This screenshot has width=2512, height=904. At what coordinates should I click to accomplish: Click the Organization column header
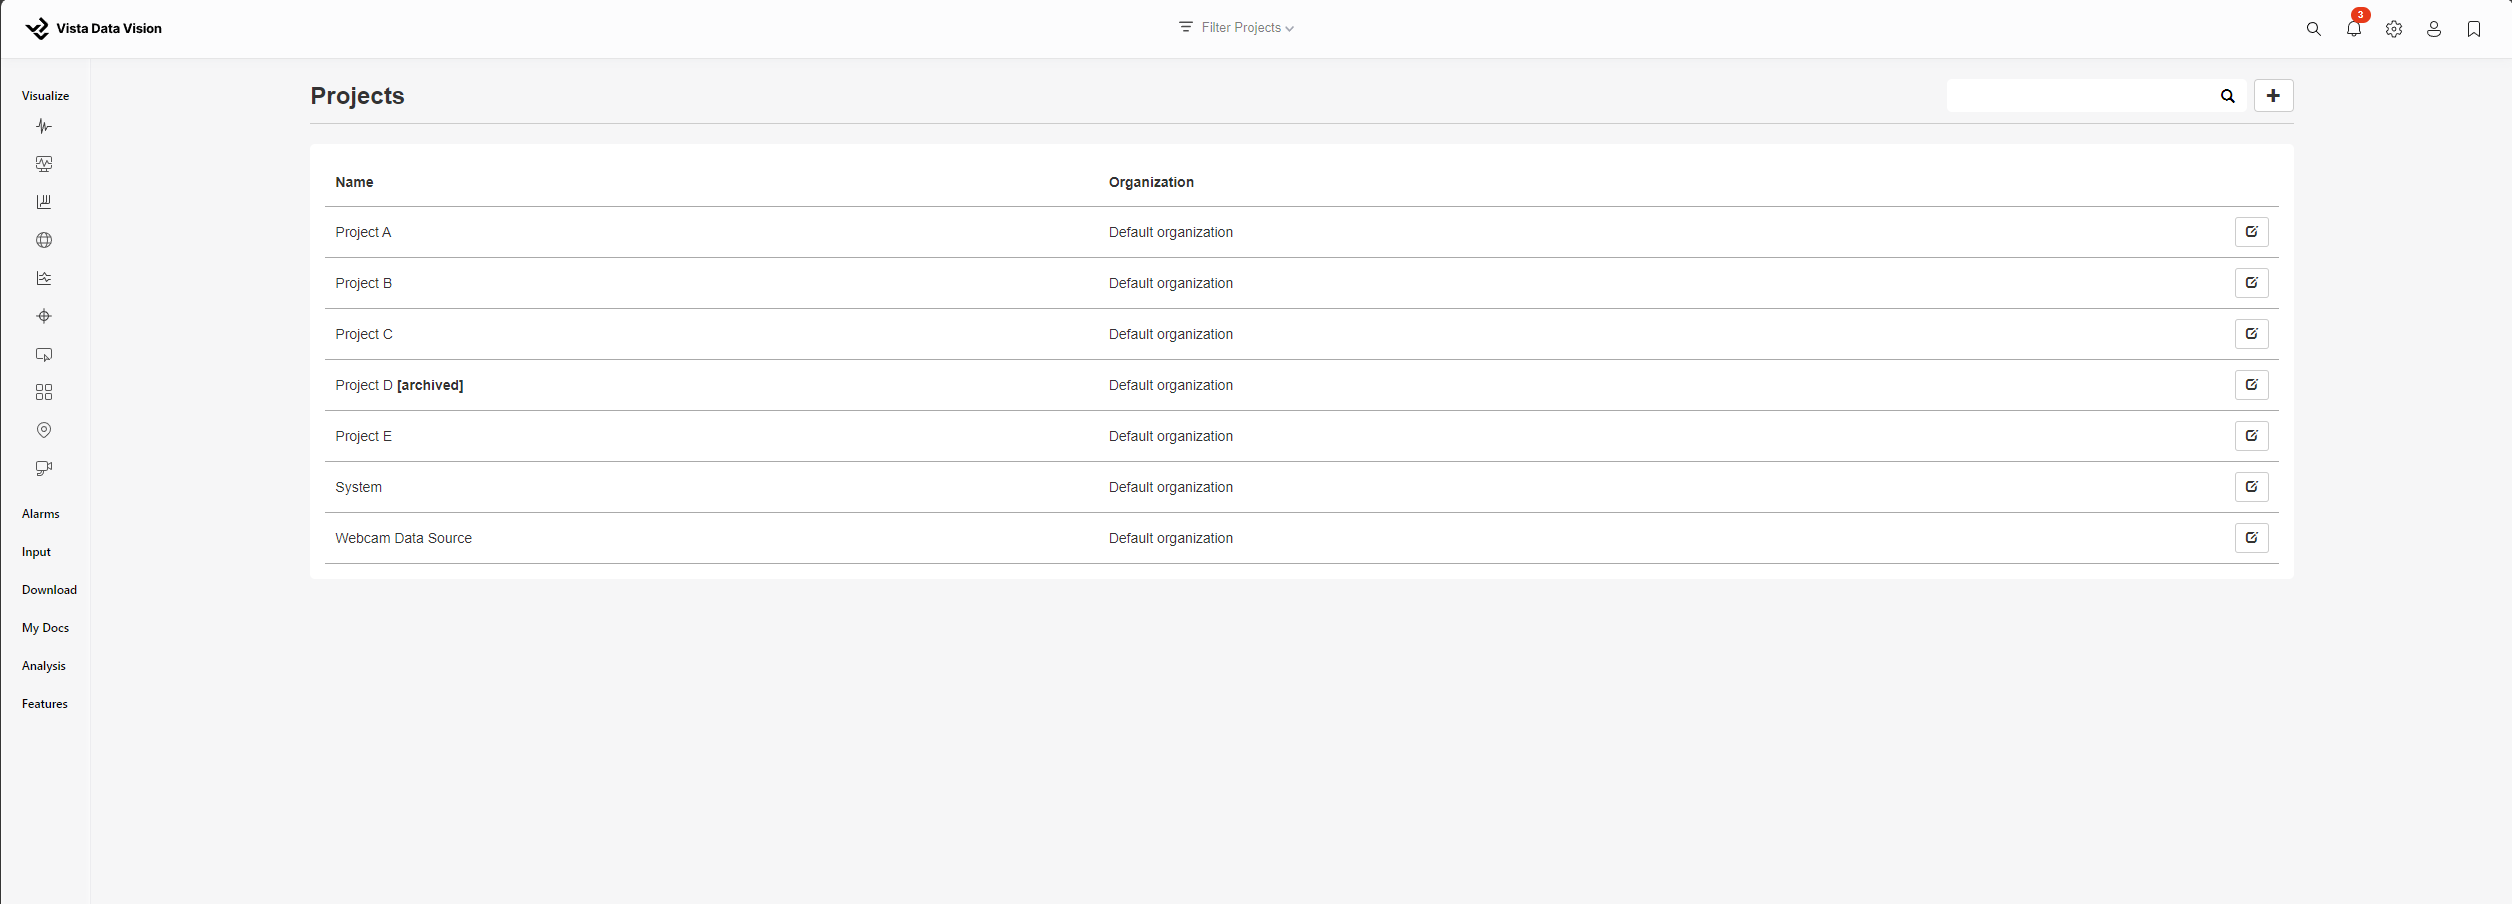[x=1151, y=182]
